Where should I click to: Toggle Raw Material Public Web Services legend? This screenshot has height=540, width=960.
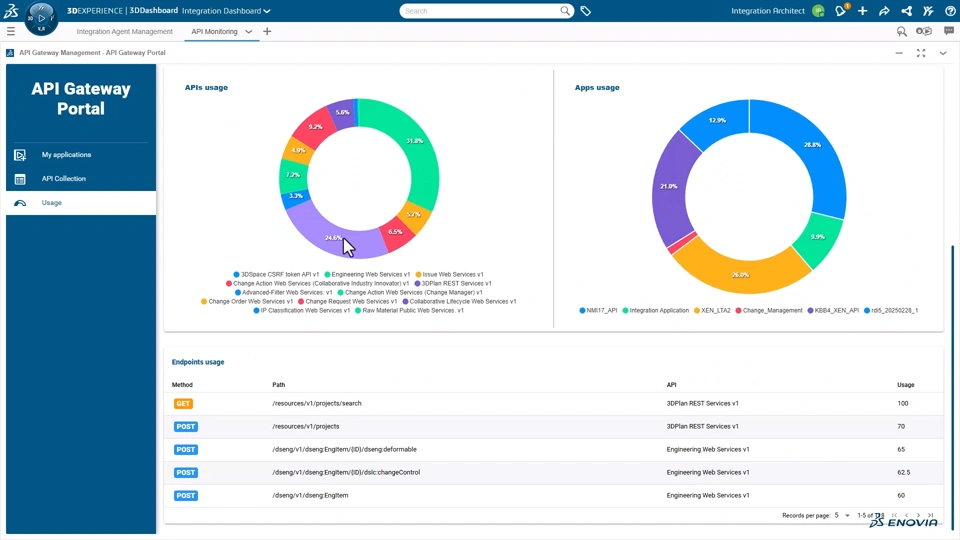(410, 310)
